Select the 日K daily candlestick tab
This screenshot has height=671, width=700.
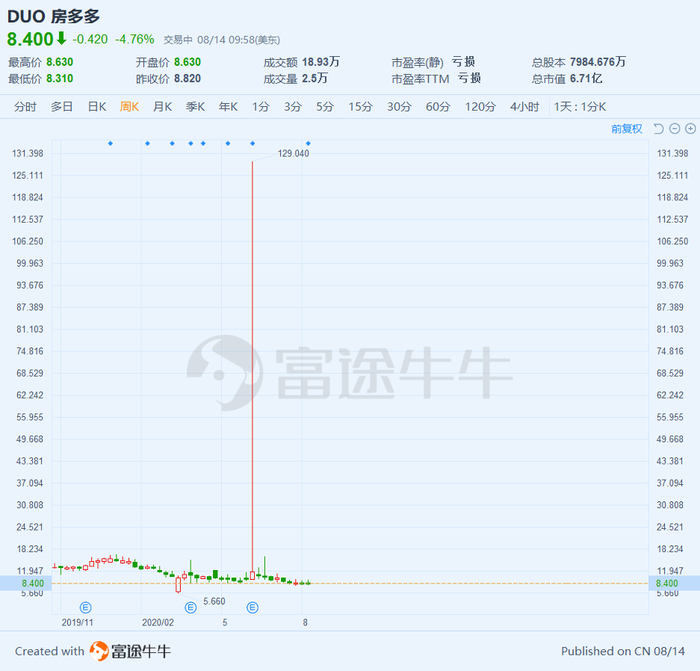[97, 107]
